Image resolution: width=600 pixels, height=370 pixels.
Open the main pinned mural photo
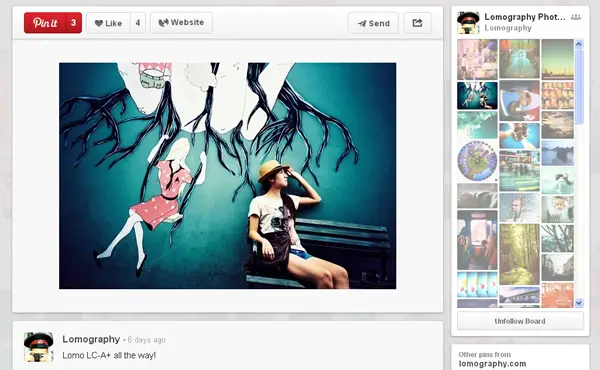pyautogui.click(x=227, y=176)
